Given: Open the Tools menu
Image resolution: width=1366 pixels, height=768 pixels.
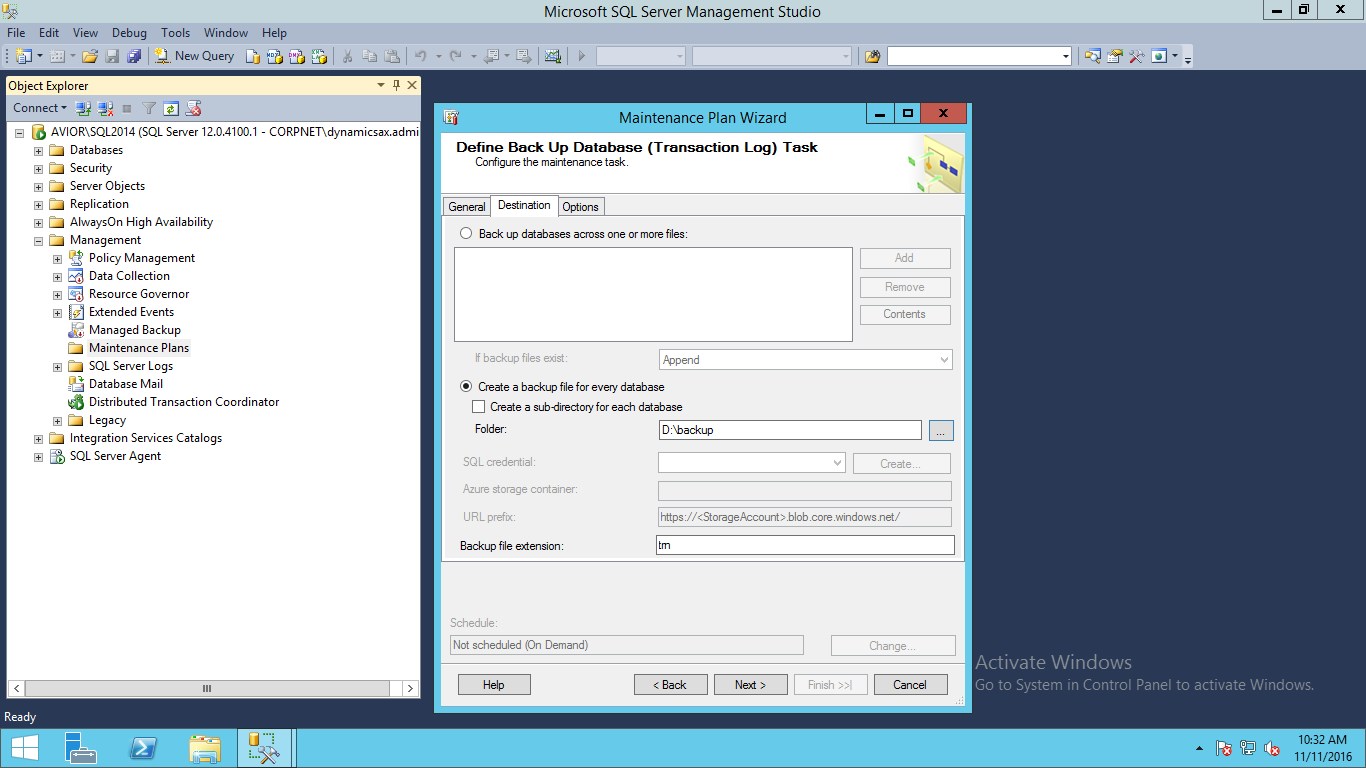Looking at the screenshot, I should tap(175, 33).
